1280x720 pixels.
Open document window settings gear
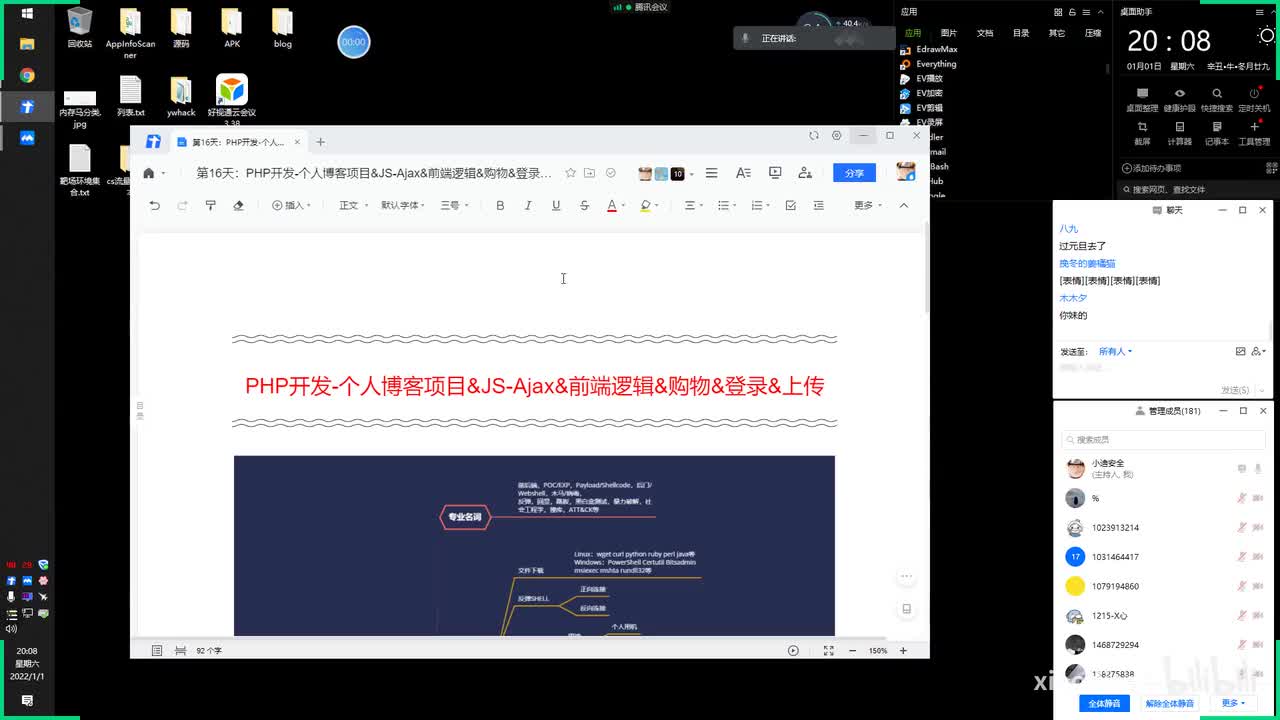point(837,136)
